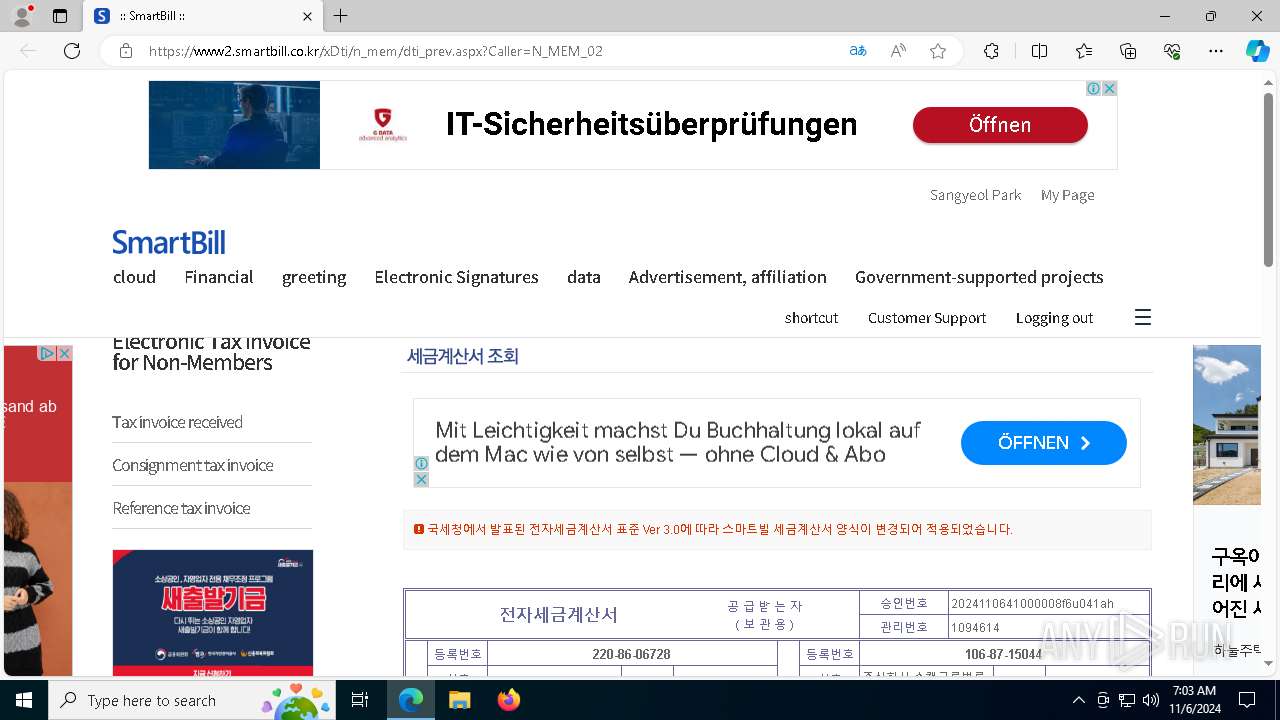Open Customer Support link
The image size is (1280, 720).
point(927,318)
